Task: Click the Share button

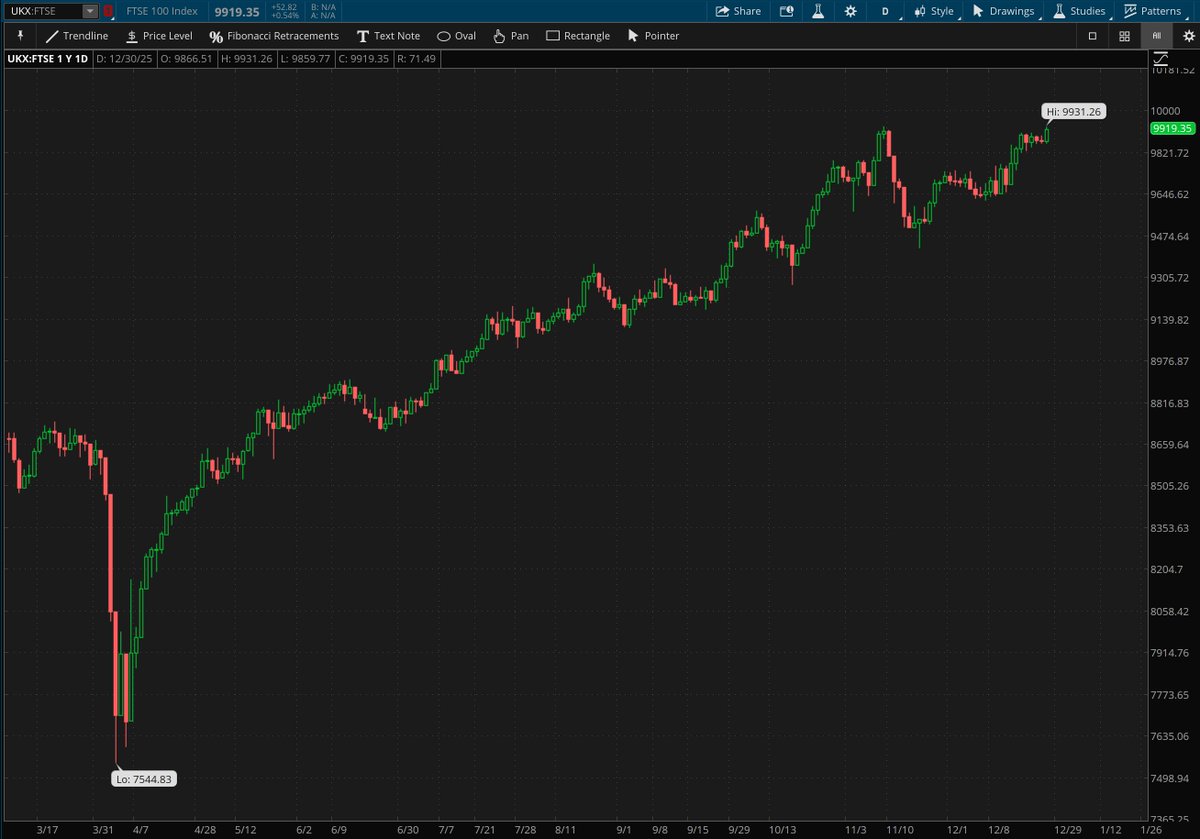Action: [737, 12]
